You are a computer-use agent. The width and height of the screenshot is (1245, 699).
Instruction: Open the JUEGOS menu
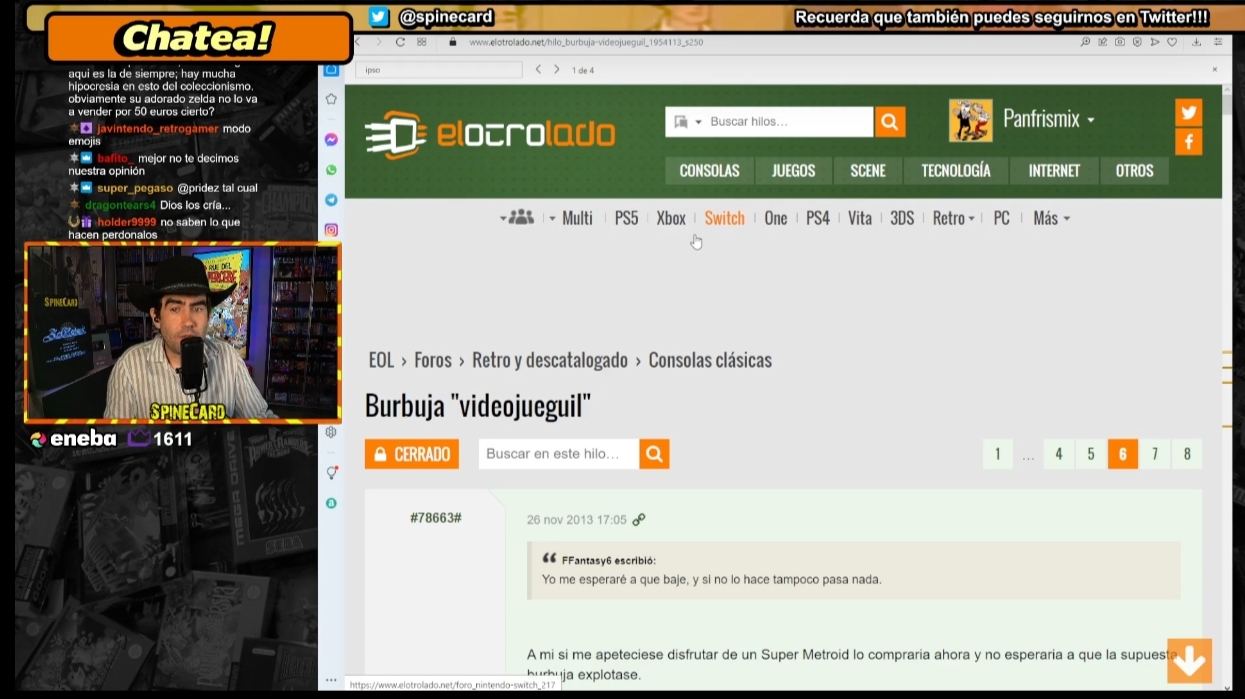coord(793,171)
